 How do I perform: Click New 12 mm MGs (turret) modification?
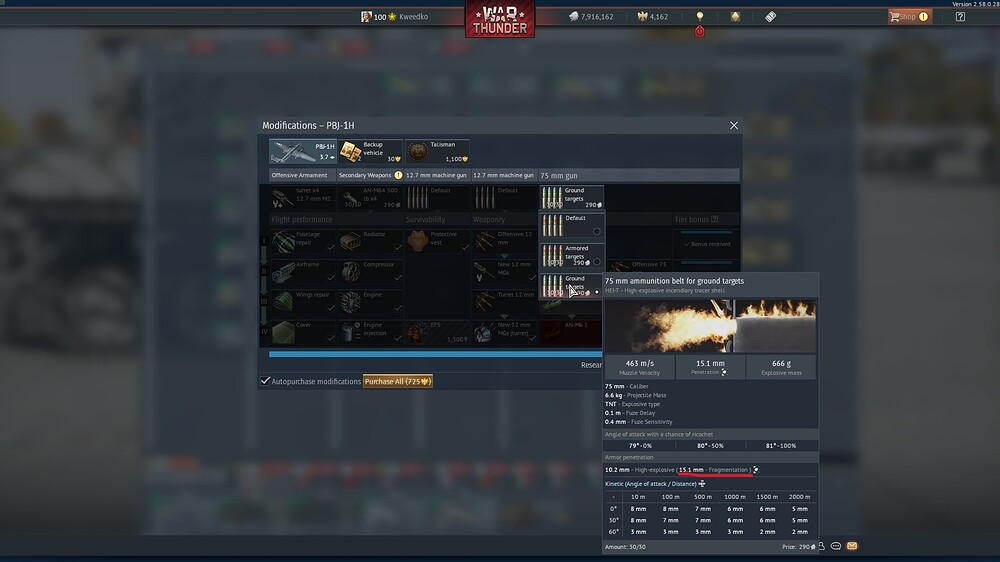pyautogui.click(x=504, y=332)
